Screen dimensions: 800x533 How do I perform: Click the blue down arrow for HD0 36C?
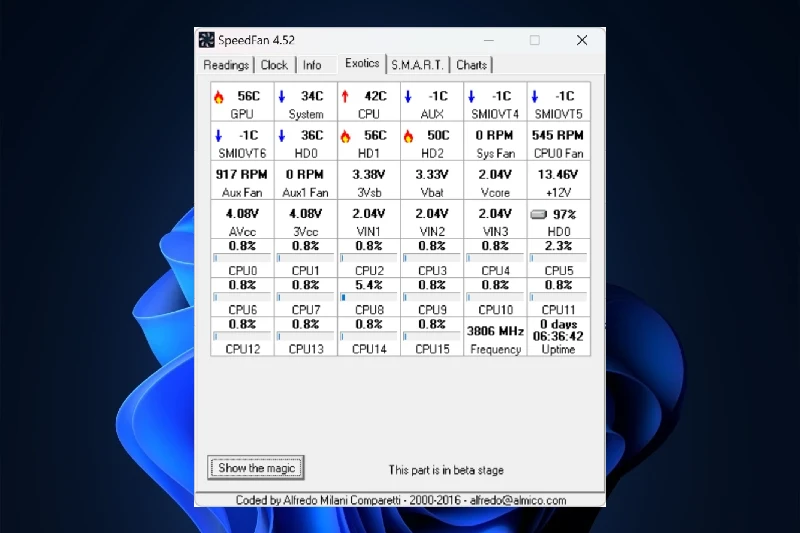click(x=282, y=136)
